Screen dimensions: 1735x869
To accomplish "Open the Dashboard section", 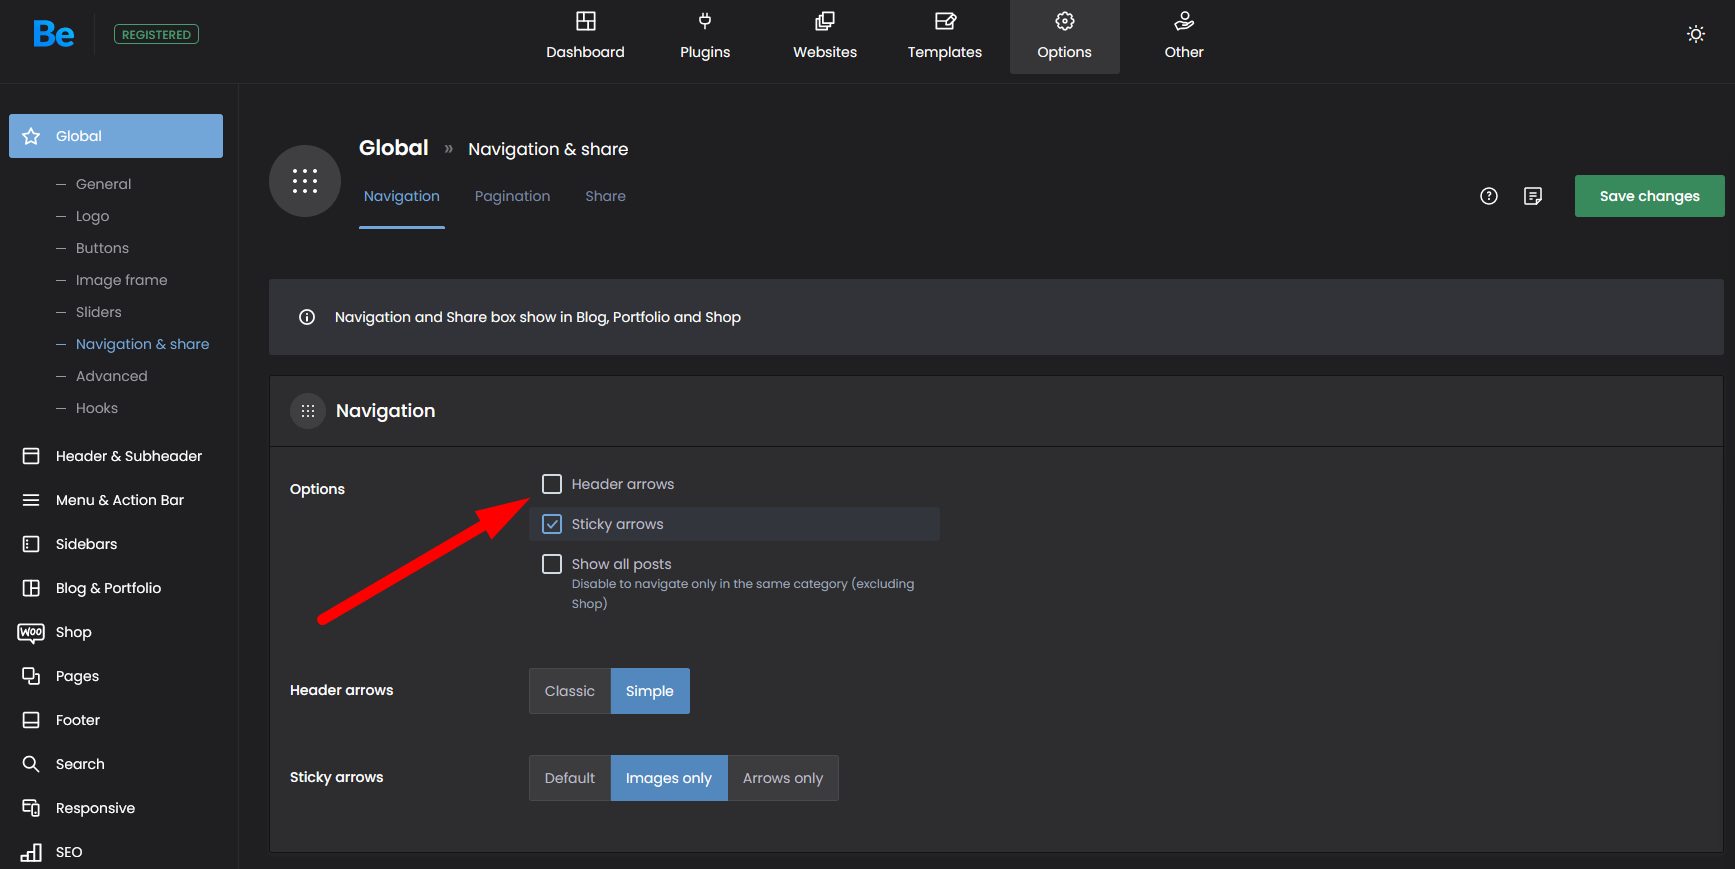I will (x=585, y=37).
